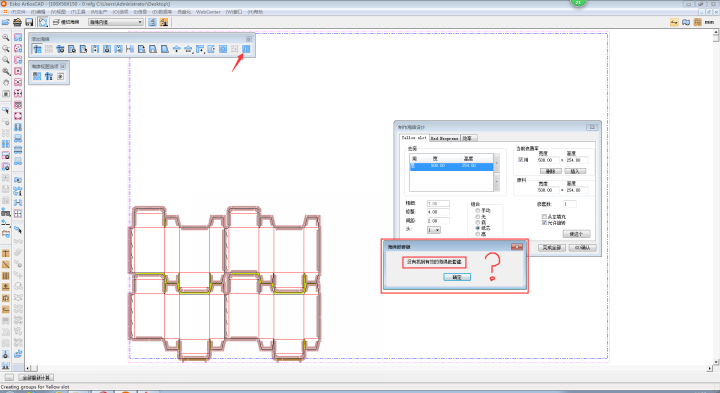The width and height of the screenshot is (720, 393).
Task: Select the topmost radio button in the options group
Action: pyautogui.click(x=478, y=210)
